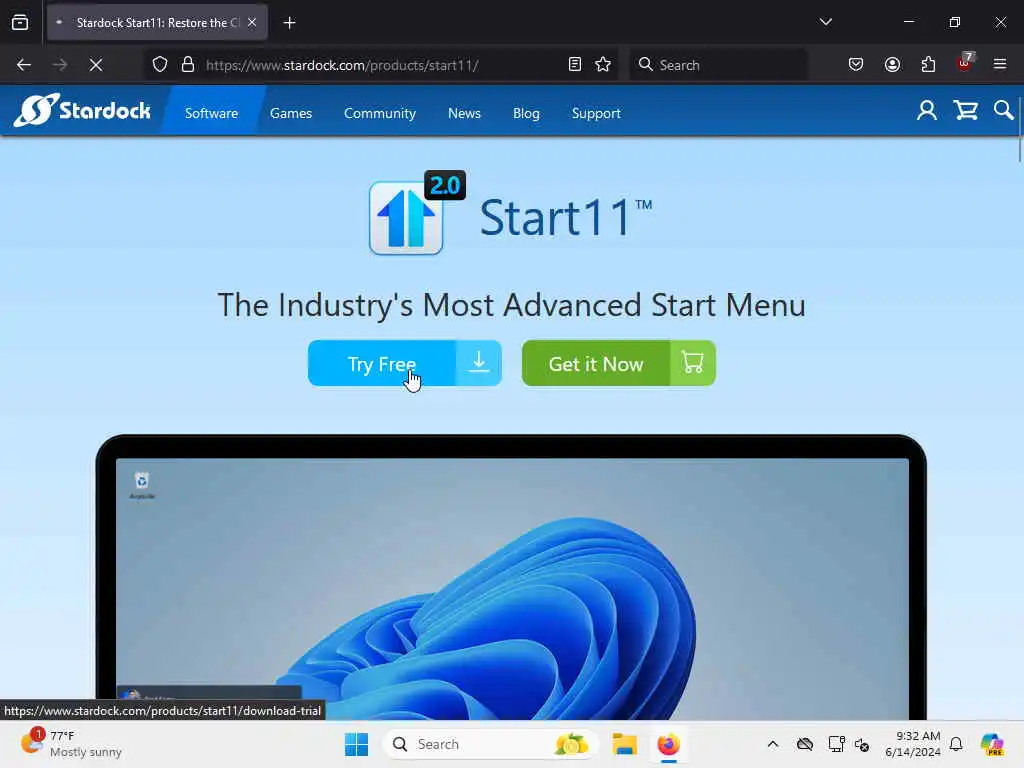Open the News menu item
1024x768 pixels.
464,113
